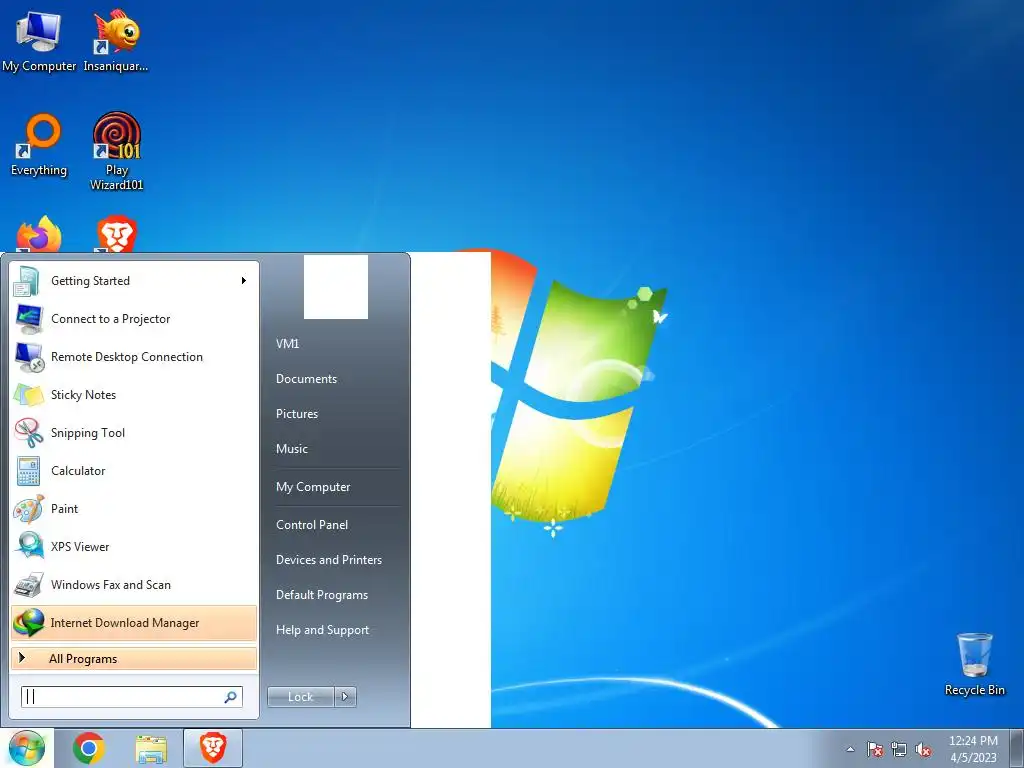The image size is (1024, 768).
Task: Show hidden tray icons arrow
Action: point(850,749)
